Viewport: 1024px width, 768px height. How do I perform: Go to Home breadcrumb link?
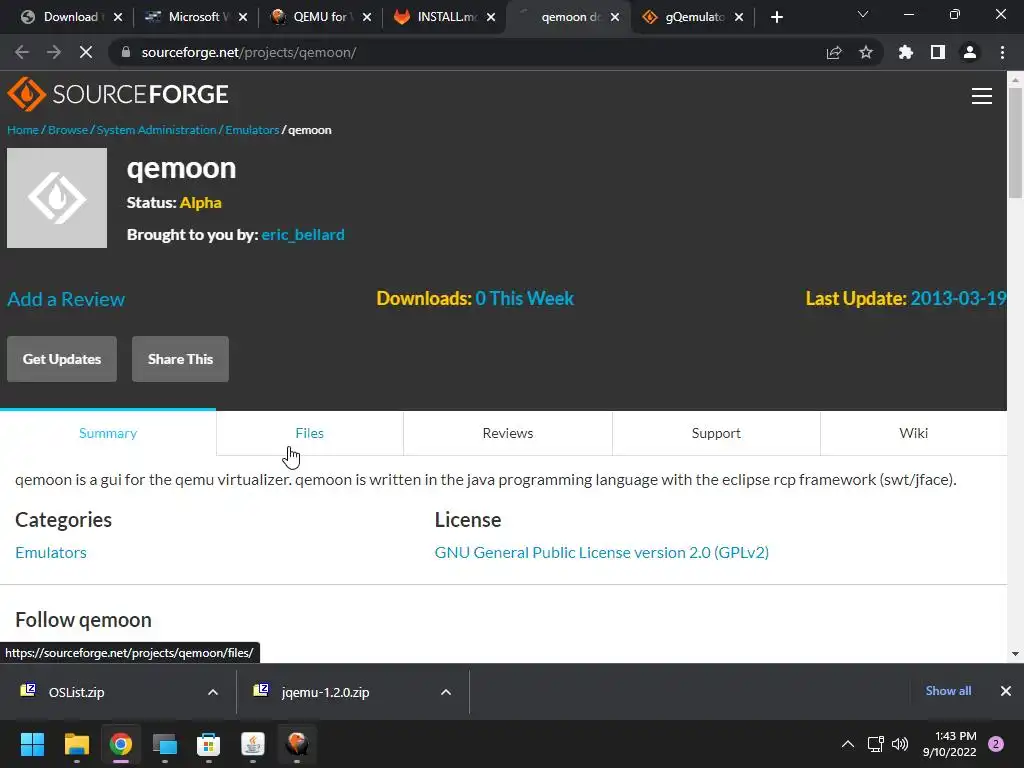click(x=23, y=130)
